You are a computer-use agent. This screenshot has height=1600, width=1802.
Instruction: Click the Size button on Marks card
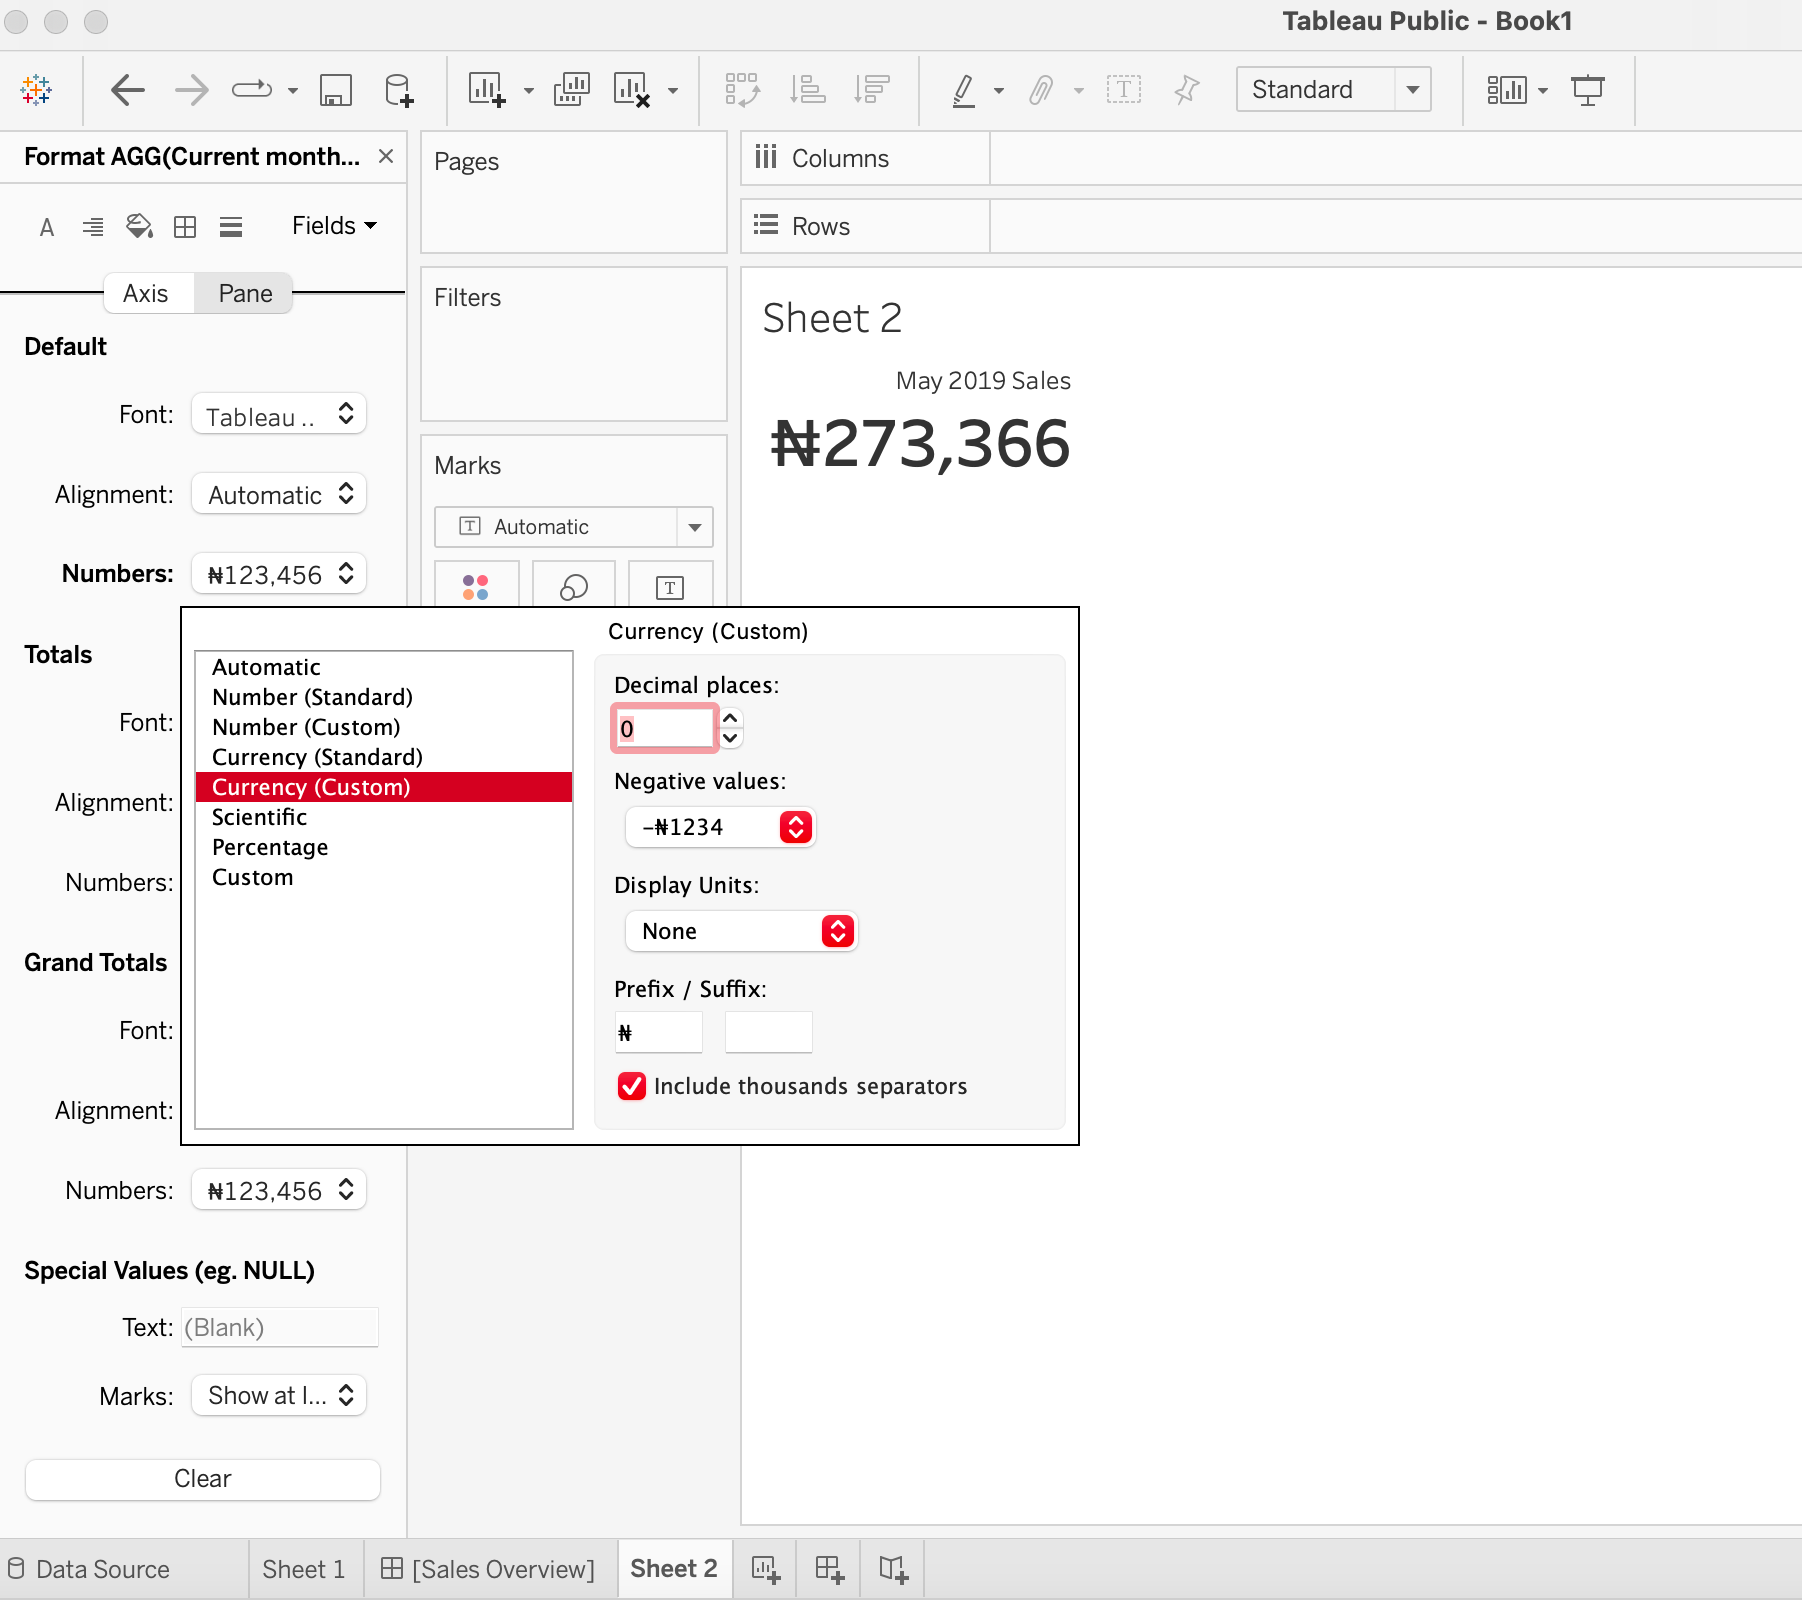coord(573,586)
